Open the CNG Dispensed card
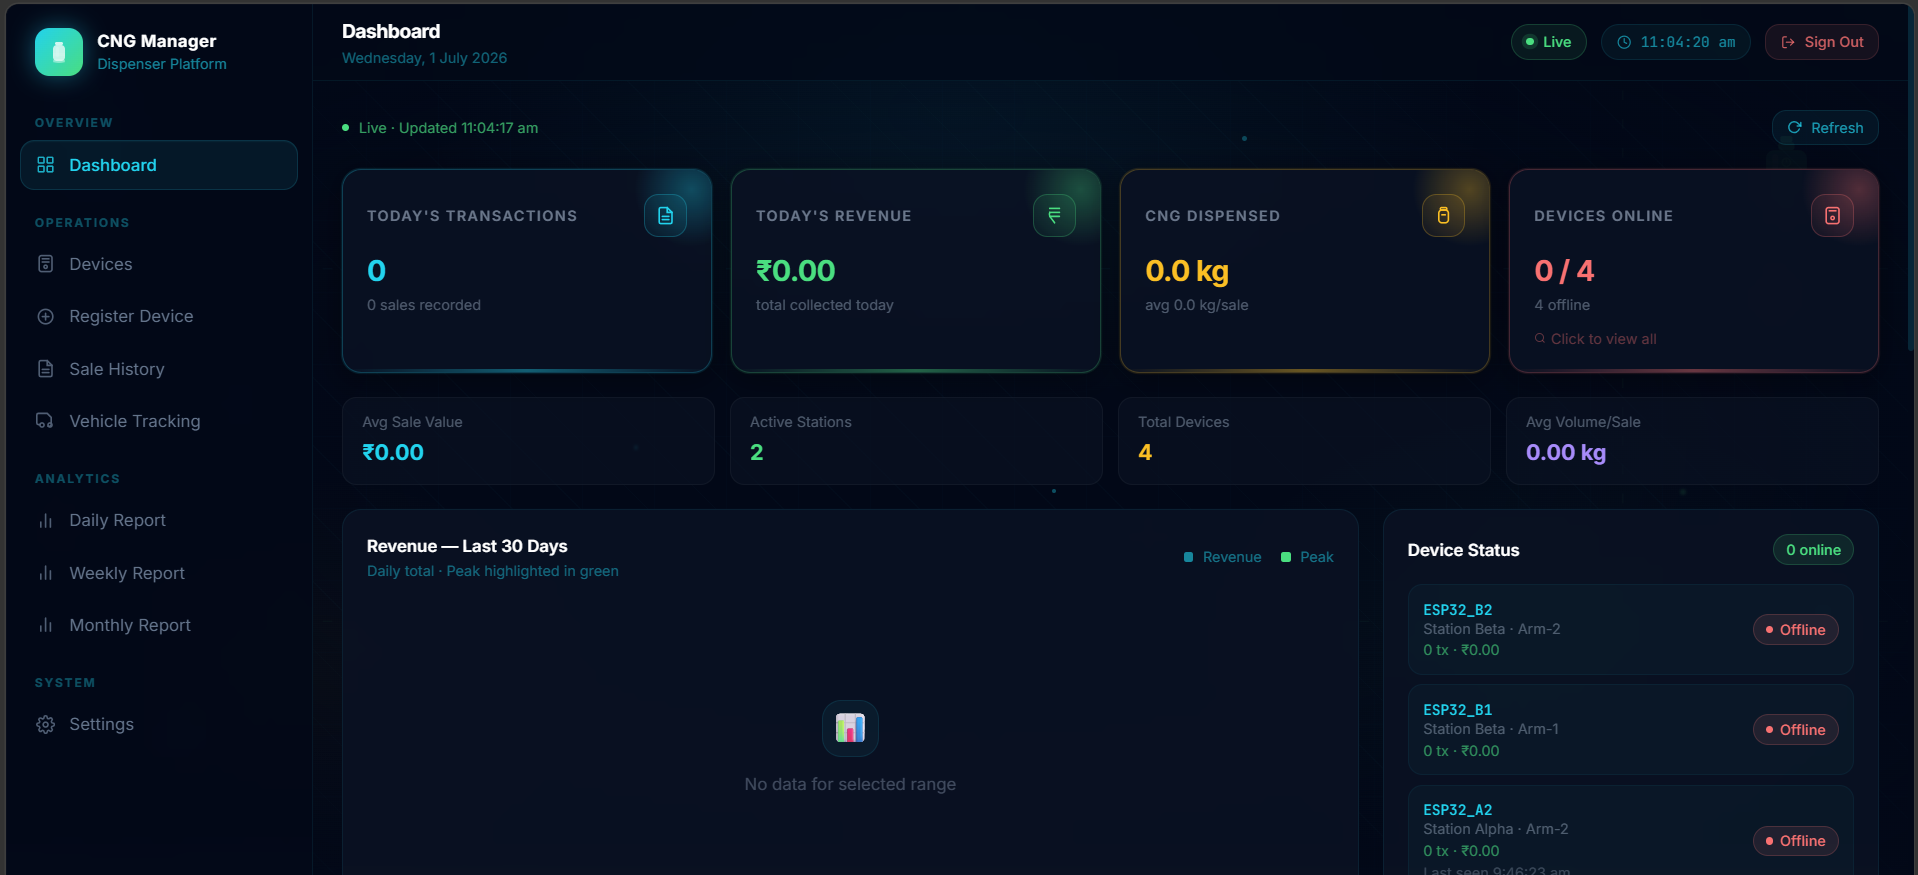Viewport: 1918px width, 875px height. coord(1305,271)
